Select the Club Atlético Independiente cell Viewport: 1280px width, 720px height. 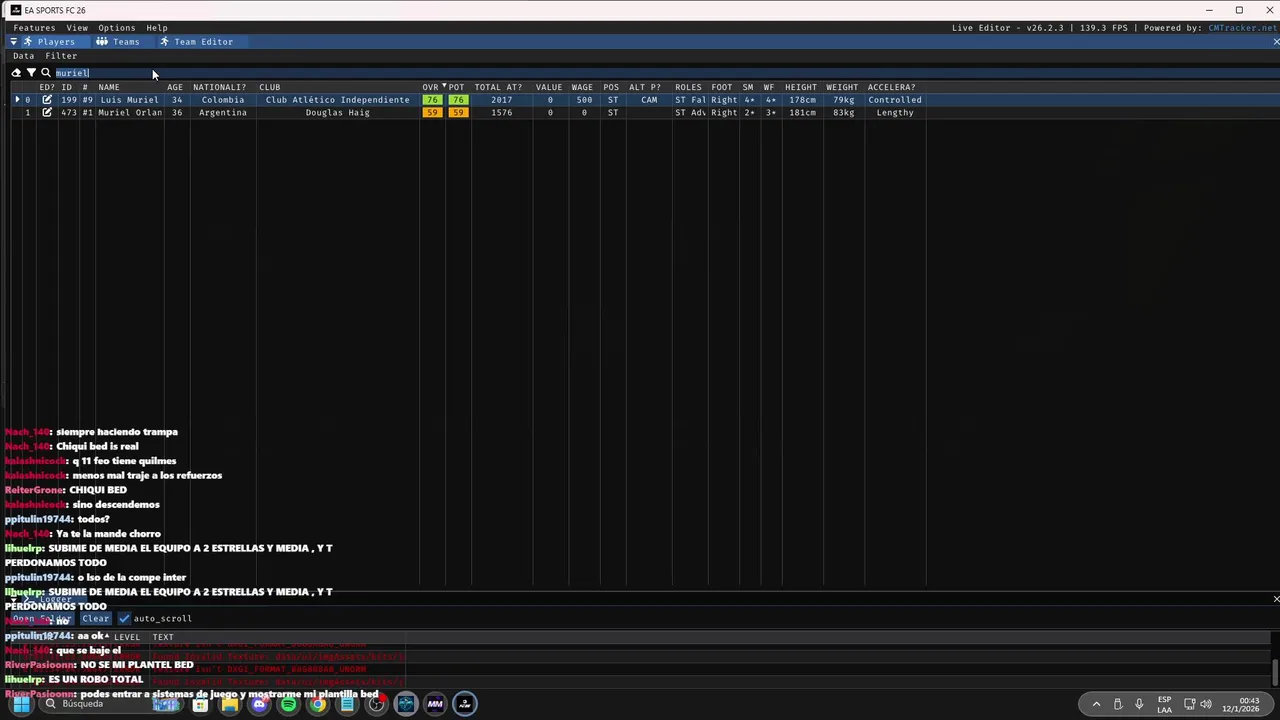(338, 100)
